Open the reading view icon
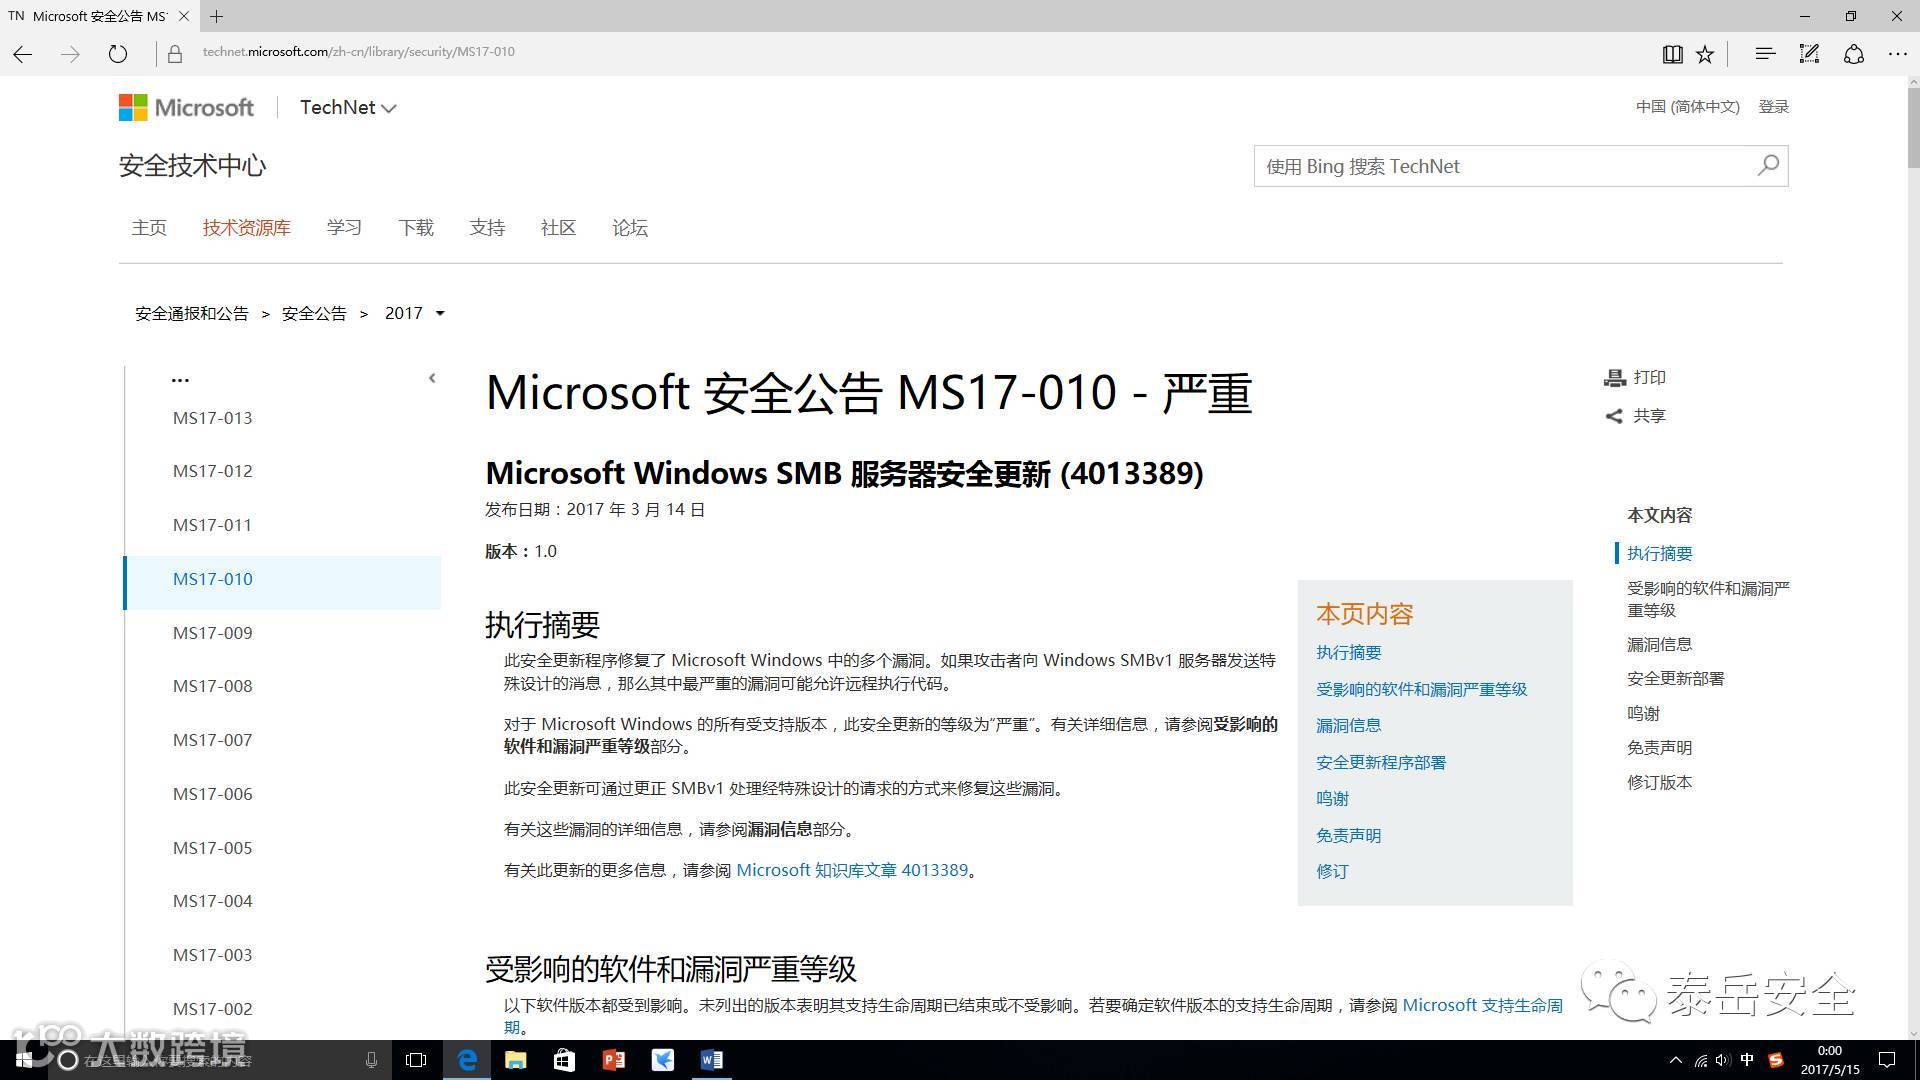 (1672, 54)
